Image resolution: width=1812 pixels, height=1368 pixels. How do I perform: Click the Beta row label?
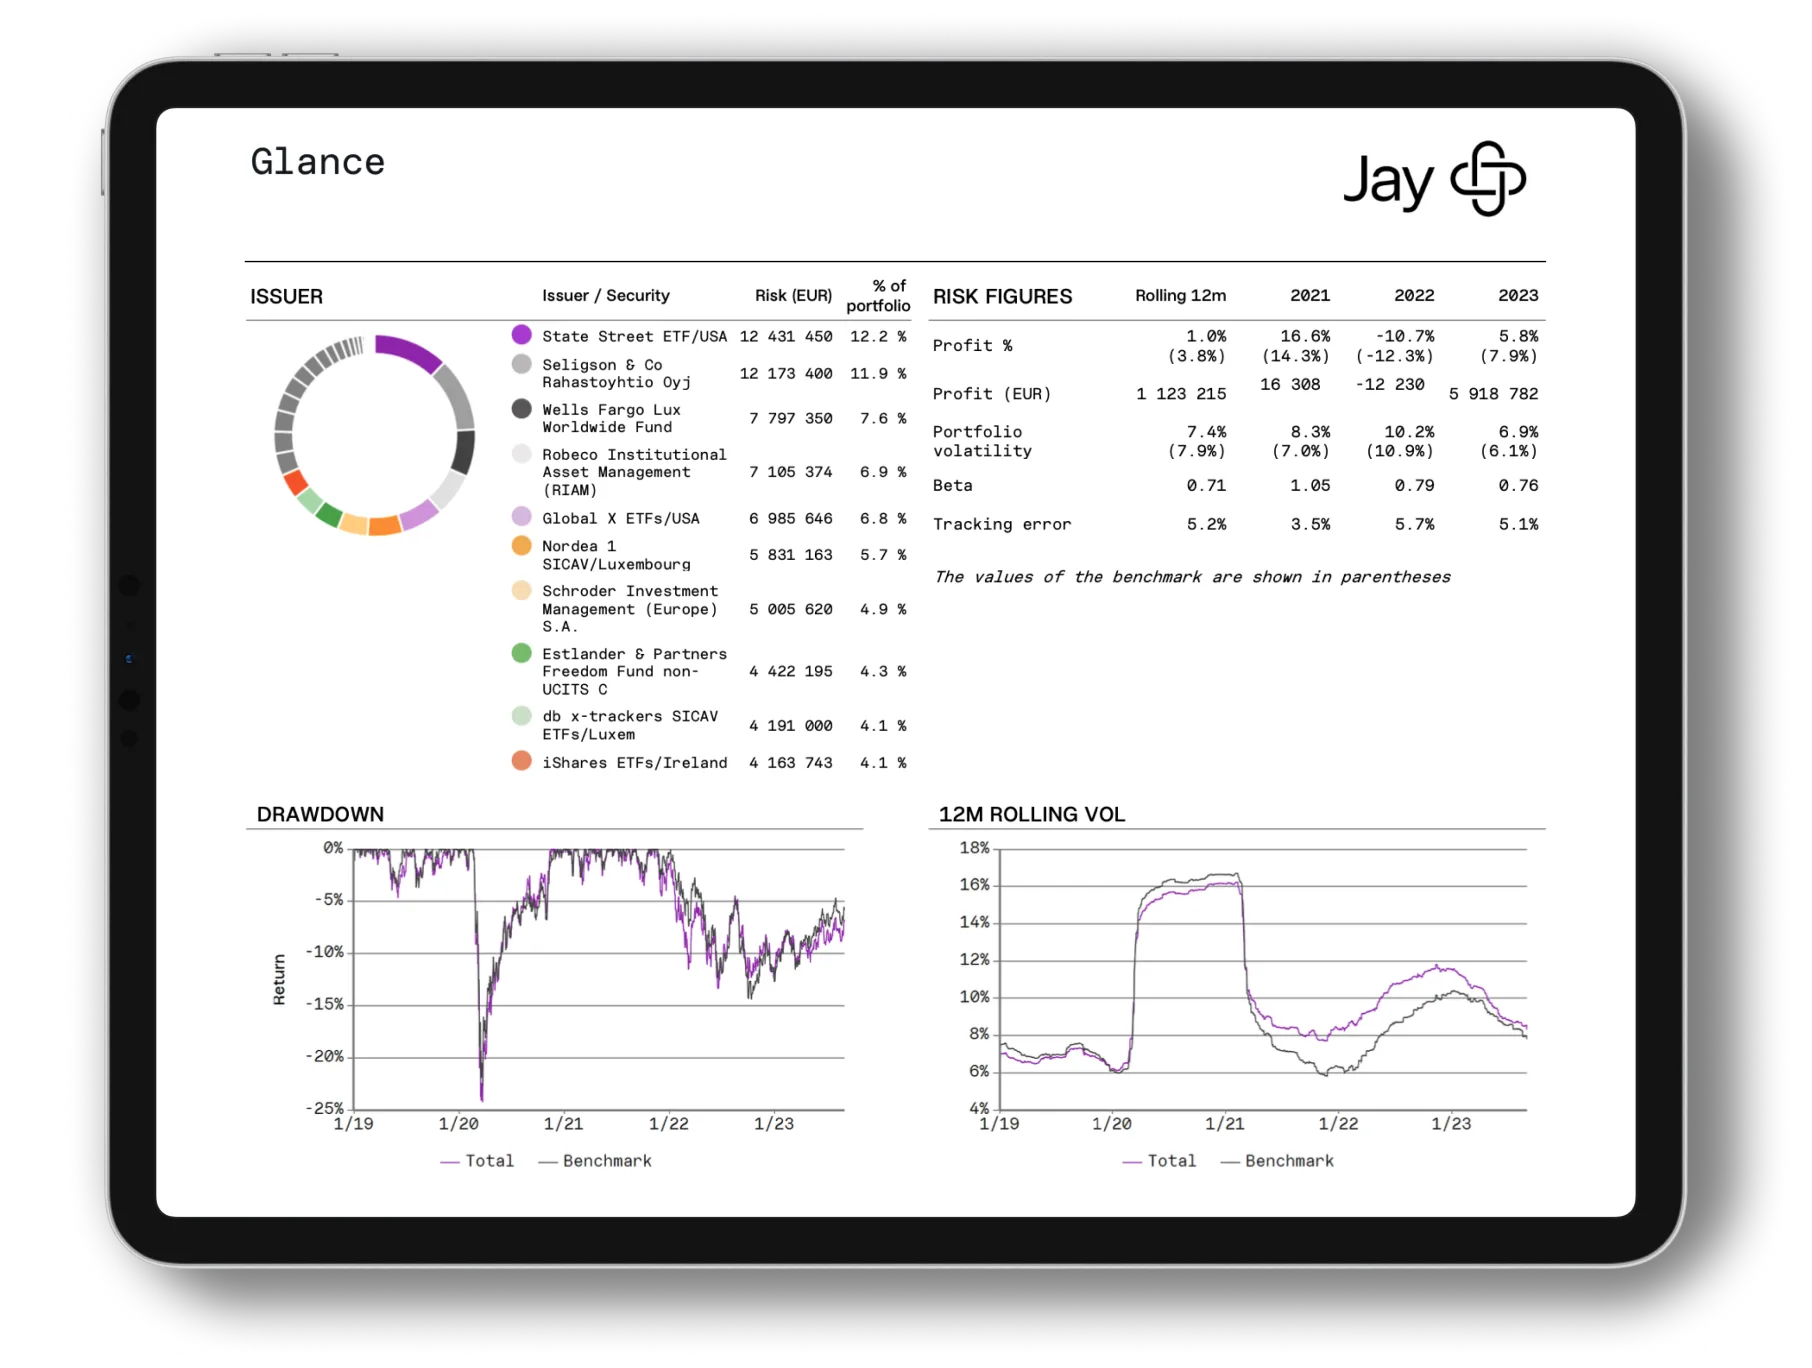click(952, 485)
